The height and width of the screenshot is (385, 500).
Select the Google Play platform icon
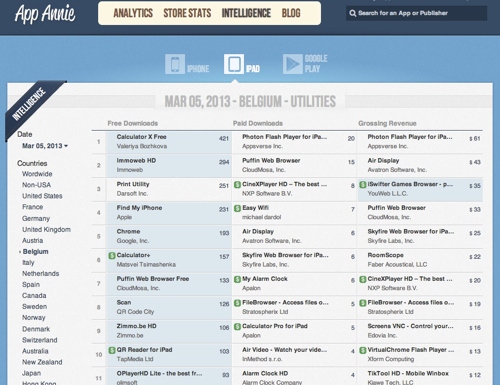(x=293, y=64)
